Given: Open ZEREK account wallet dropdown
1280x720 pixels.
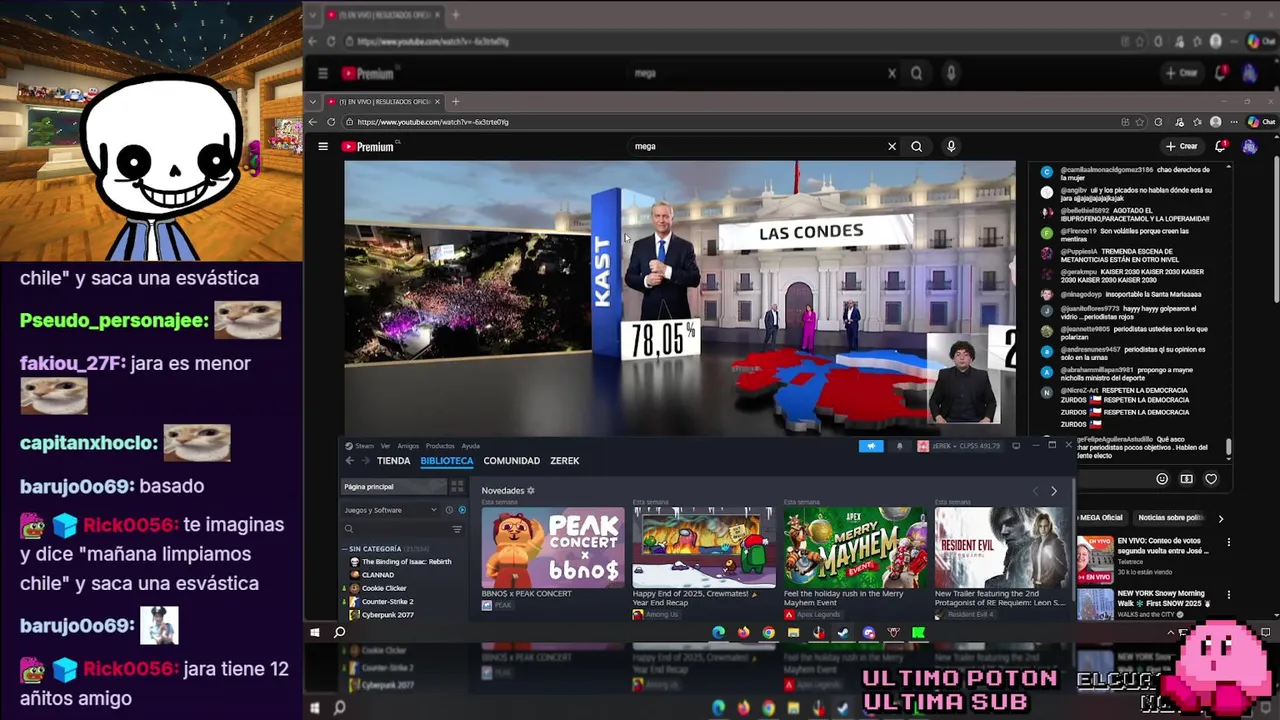Looking at the screenshot, I should 959,446.
